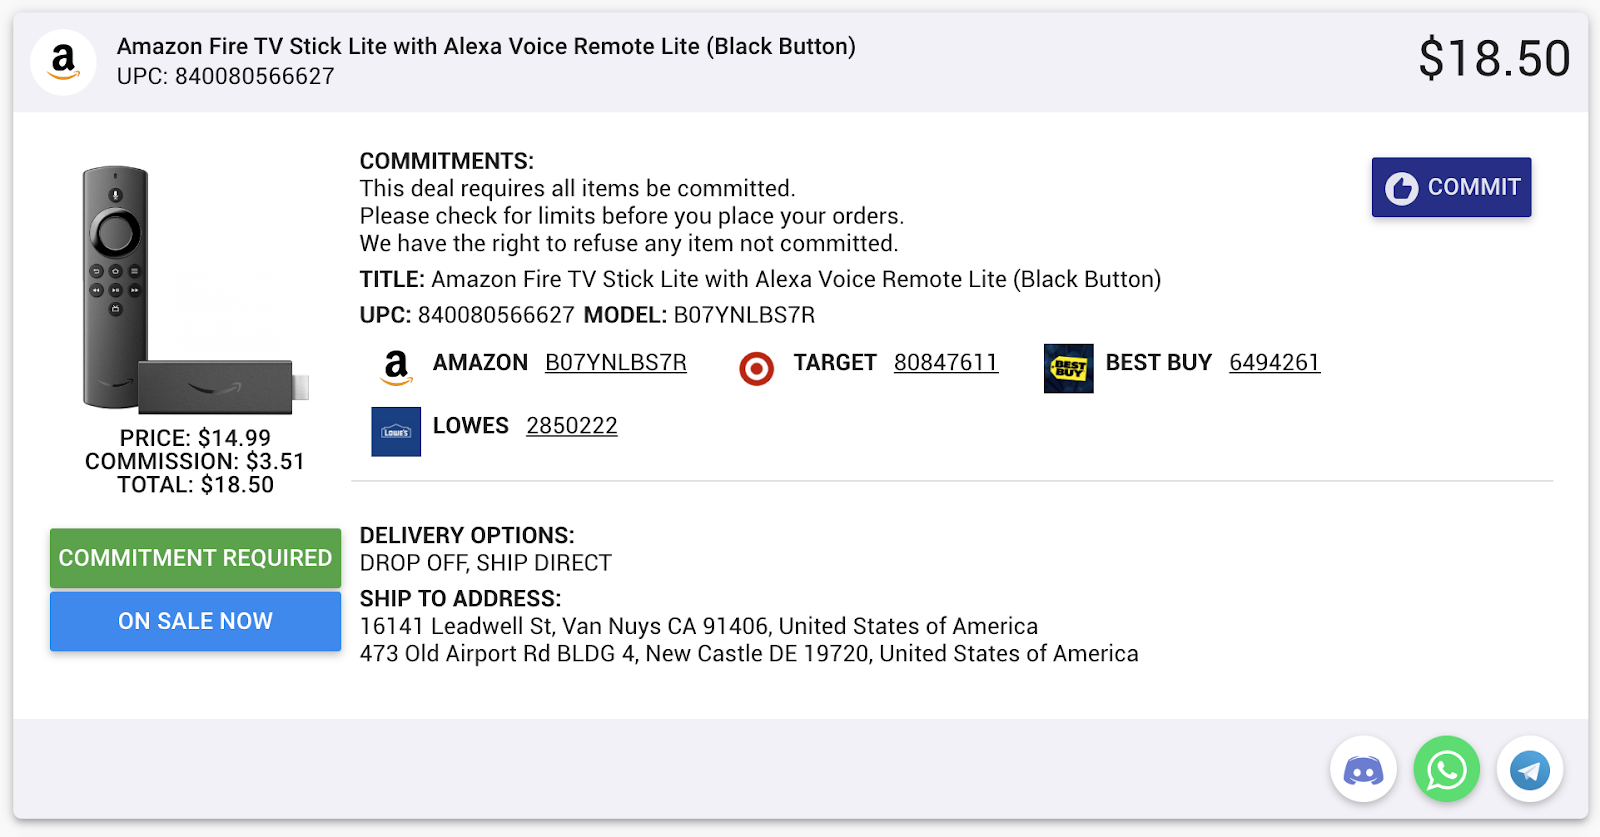Open the Discord share icon
Image resolution: width=1600 pixels, height=837 pixels.
click(x=1363, y=769)
